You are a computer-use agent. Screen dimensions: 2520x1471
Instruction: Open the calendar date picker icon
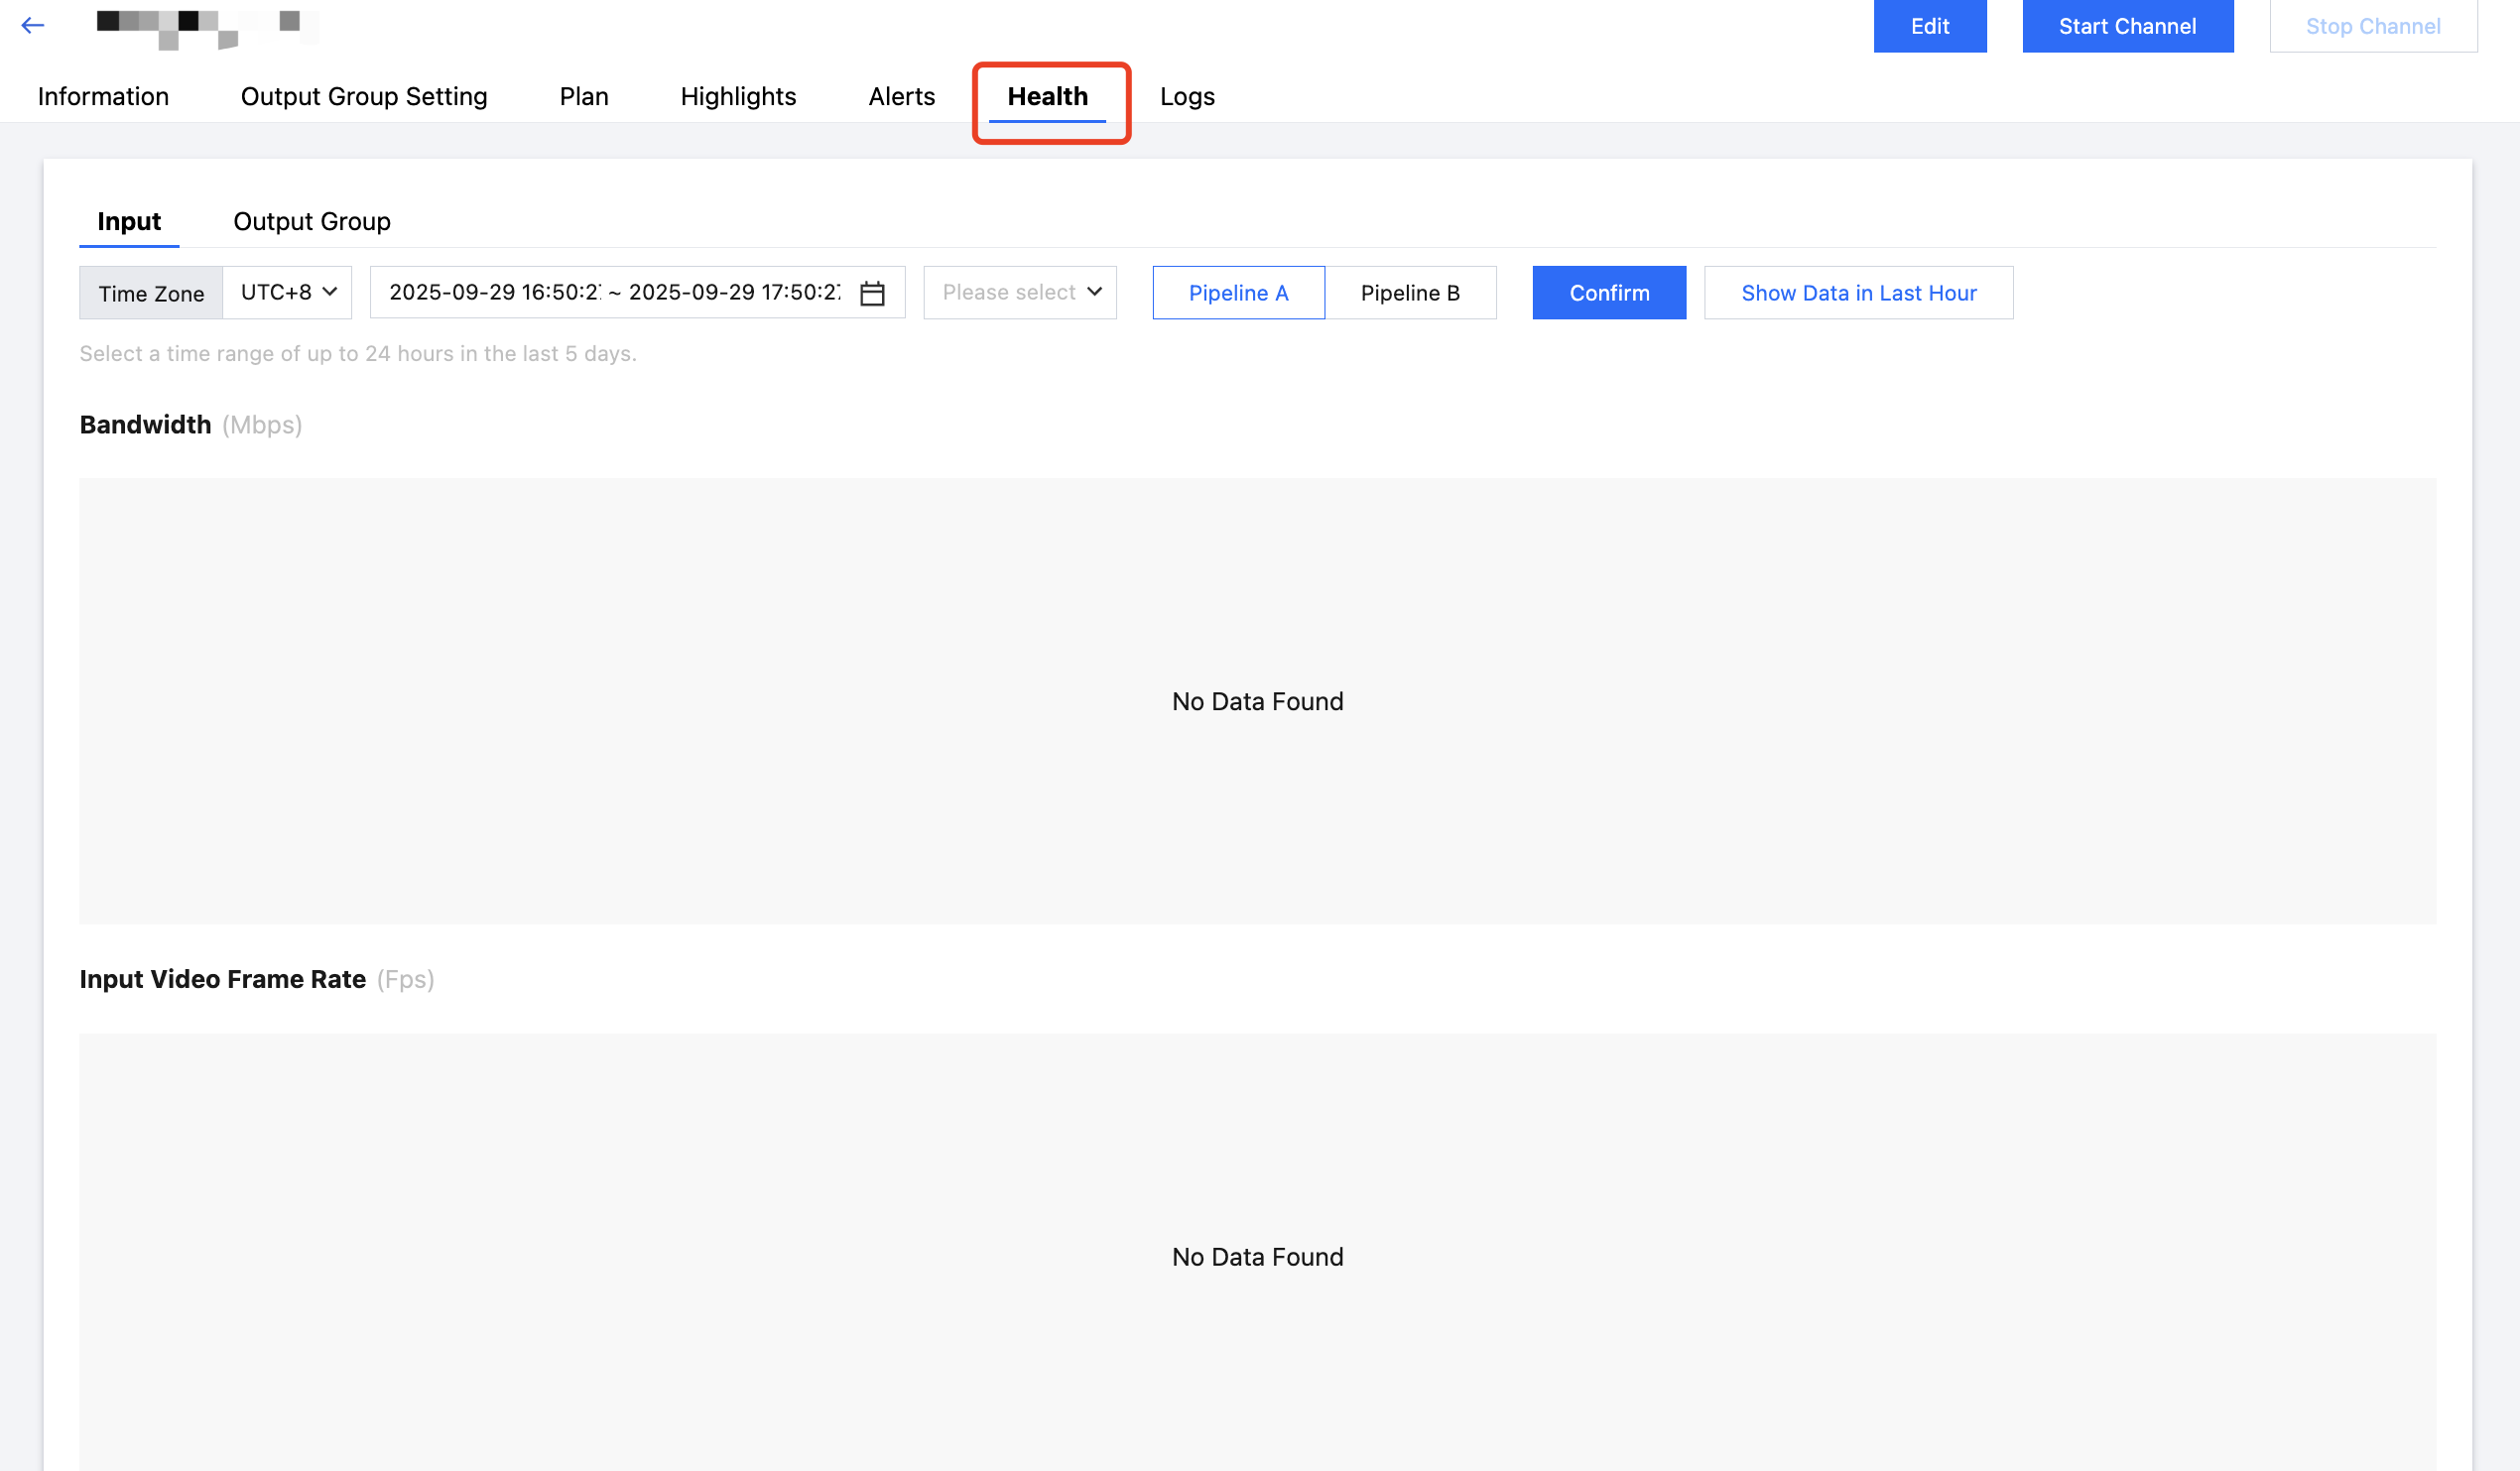click(x=872, y=293)
